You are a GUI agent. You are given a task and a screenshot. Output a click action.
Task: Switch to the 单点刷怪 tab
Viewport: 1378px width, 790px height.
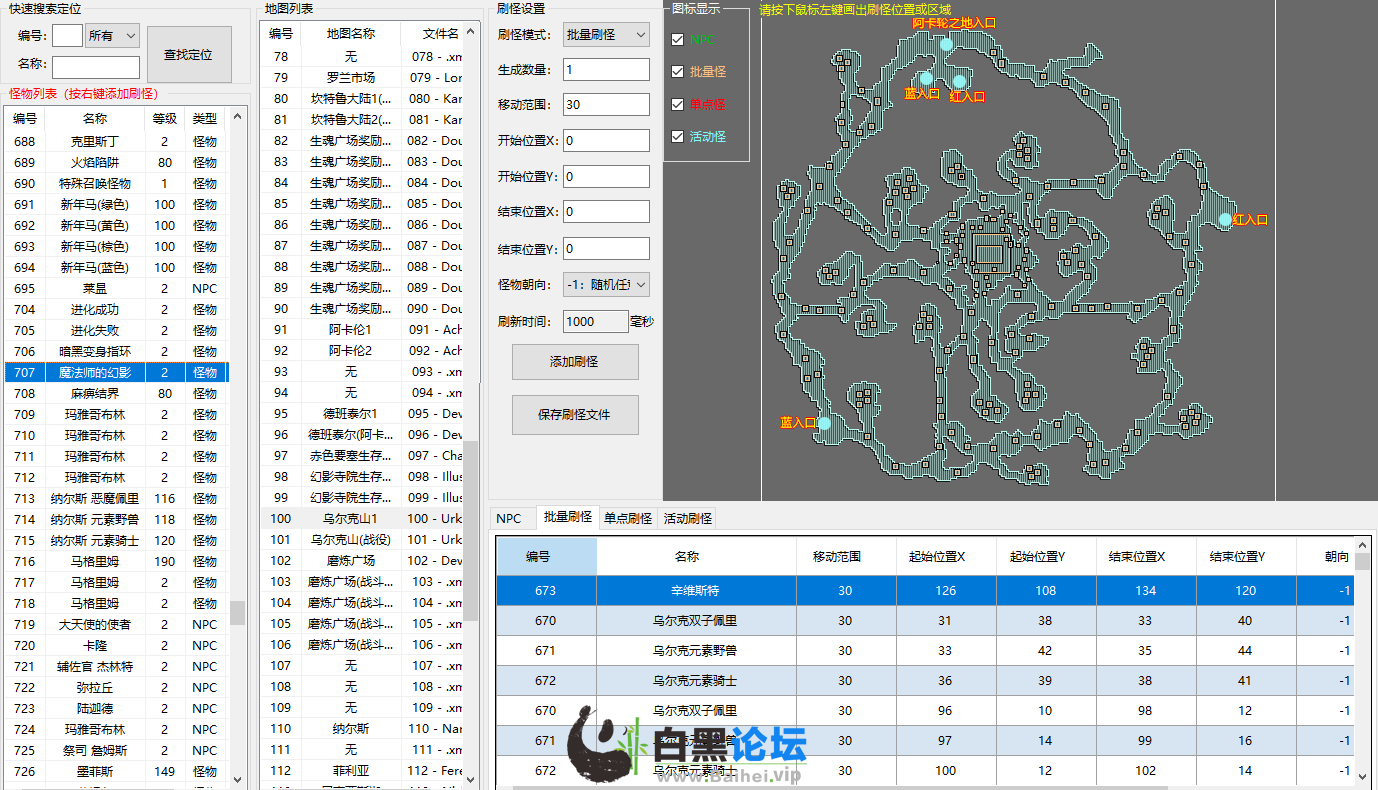tap(627, 518)
